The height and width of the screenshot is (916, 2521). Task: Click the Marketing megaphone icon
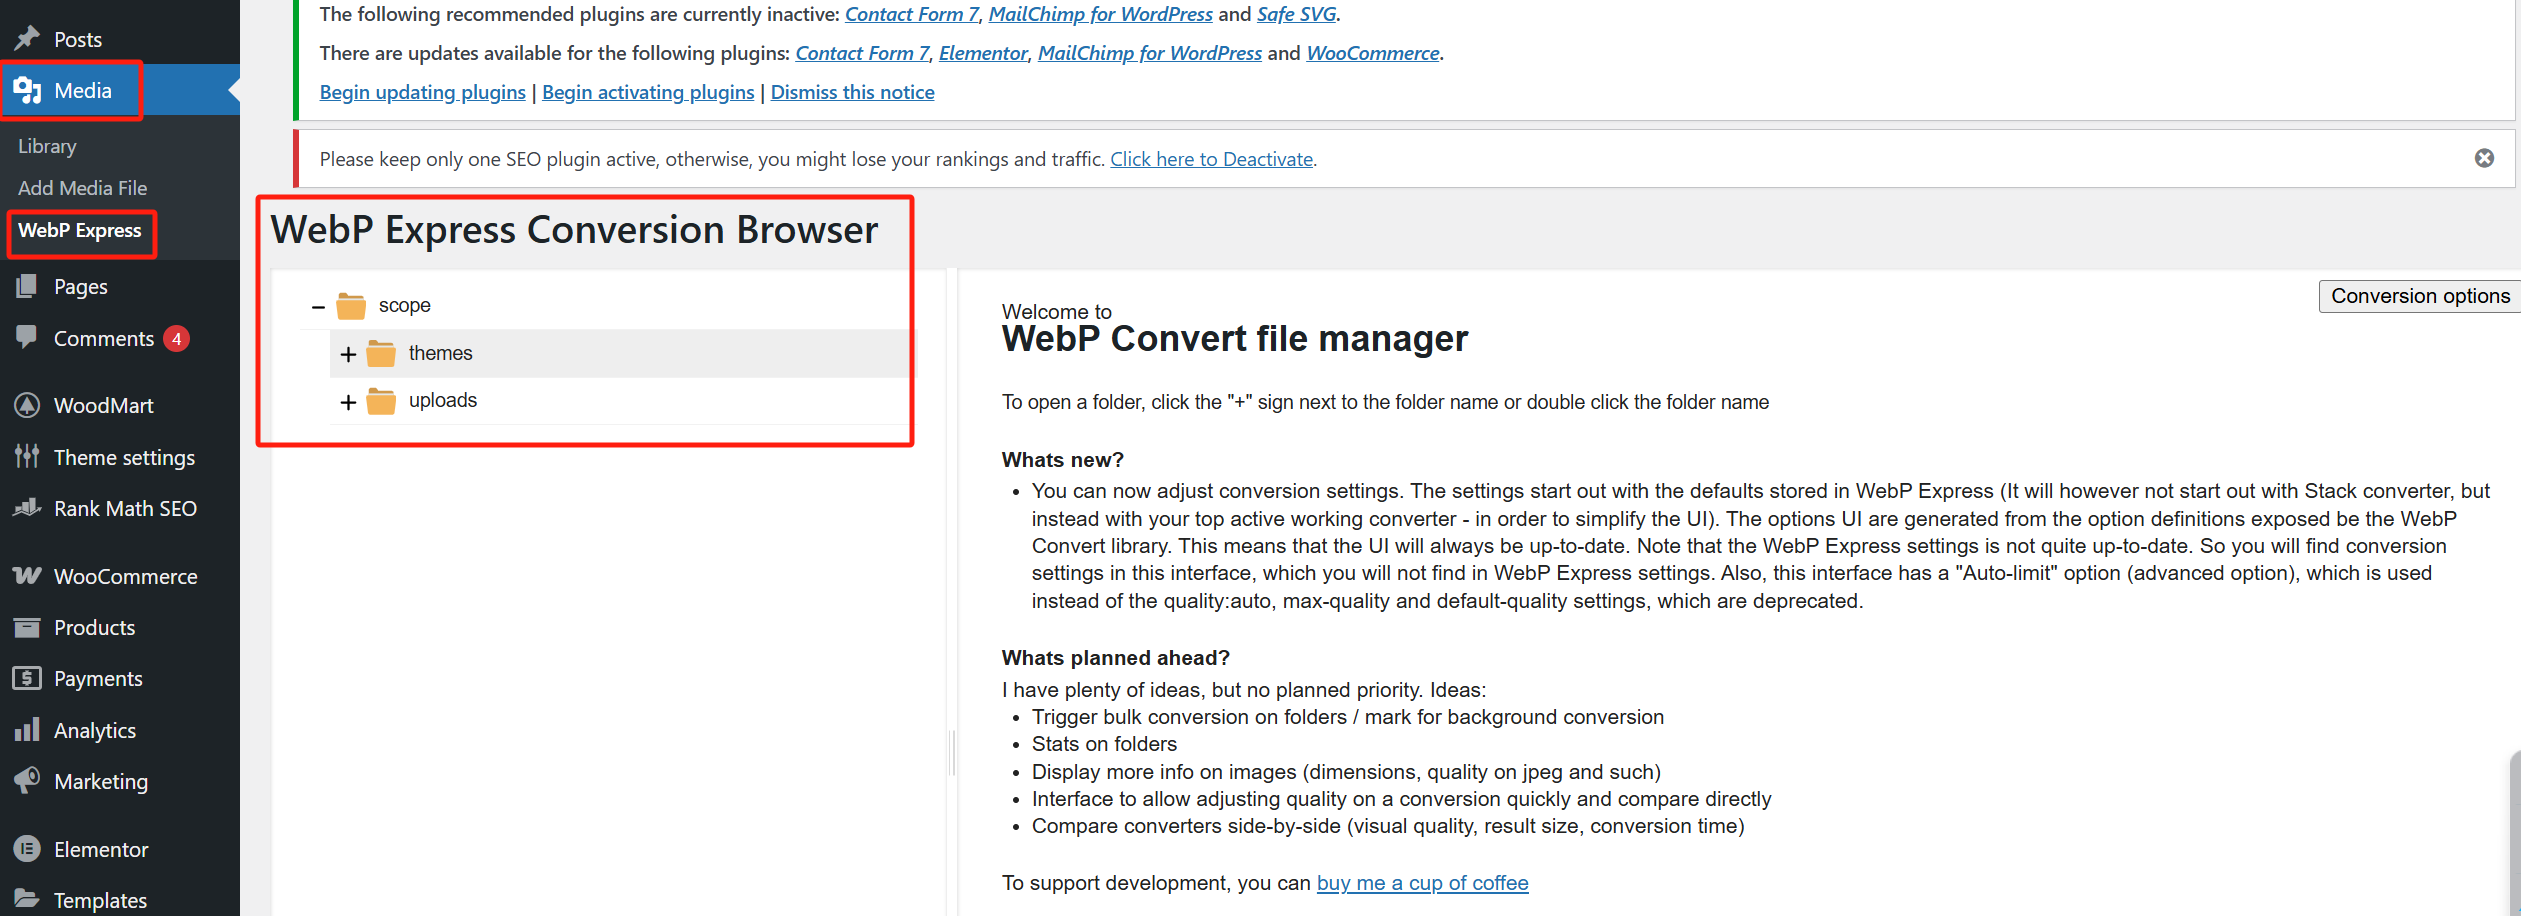[x=27, y=780]
